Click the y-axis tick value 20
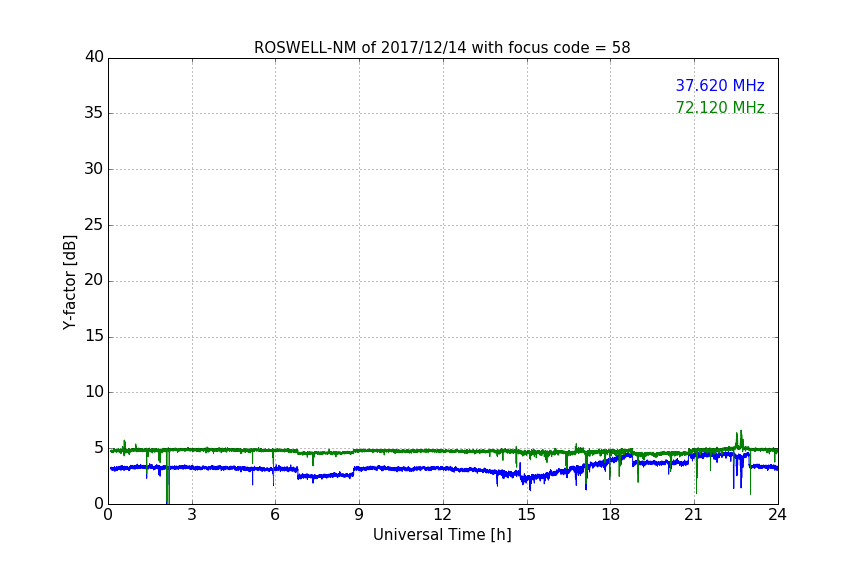 pos(94,280)
